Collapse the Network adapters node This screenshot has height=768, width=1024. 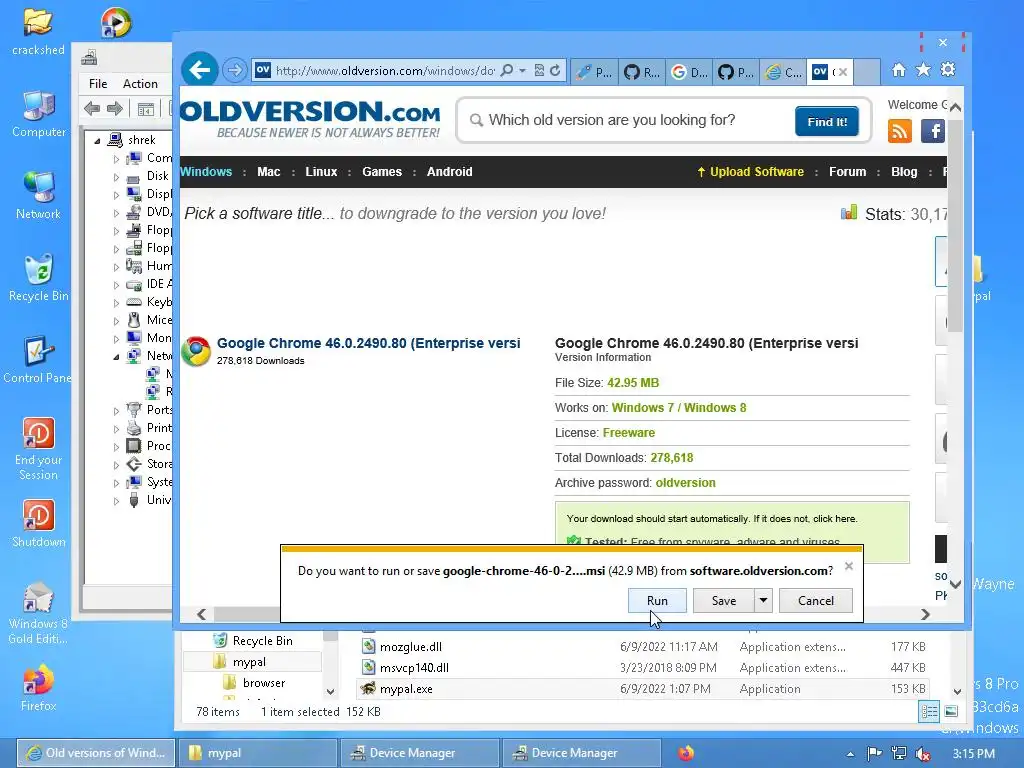(116, 357)
